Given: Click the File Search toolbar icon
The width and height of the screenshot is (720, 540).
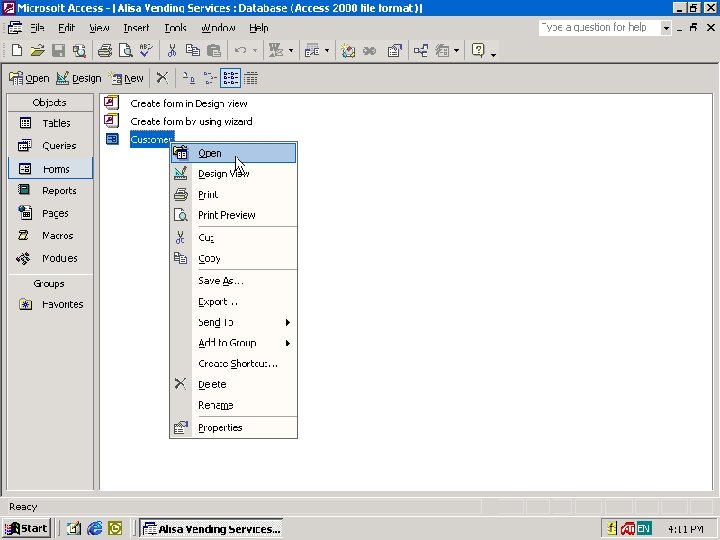Looking at the screenshot, I should (79, 51).
